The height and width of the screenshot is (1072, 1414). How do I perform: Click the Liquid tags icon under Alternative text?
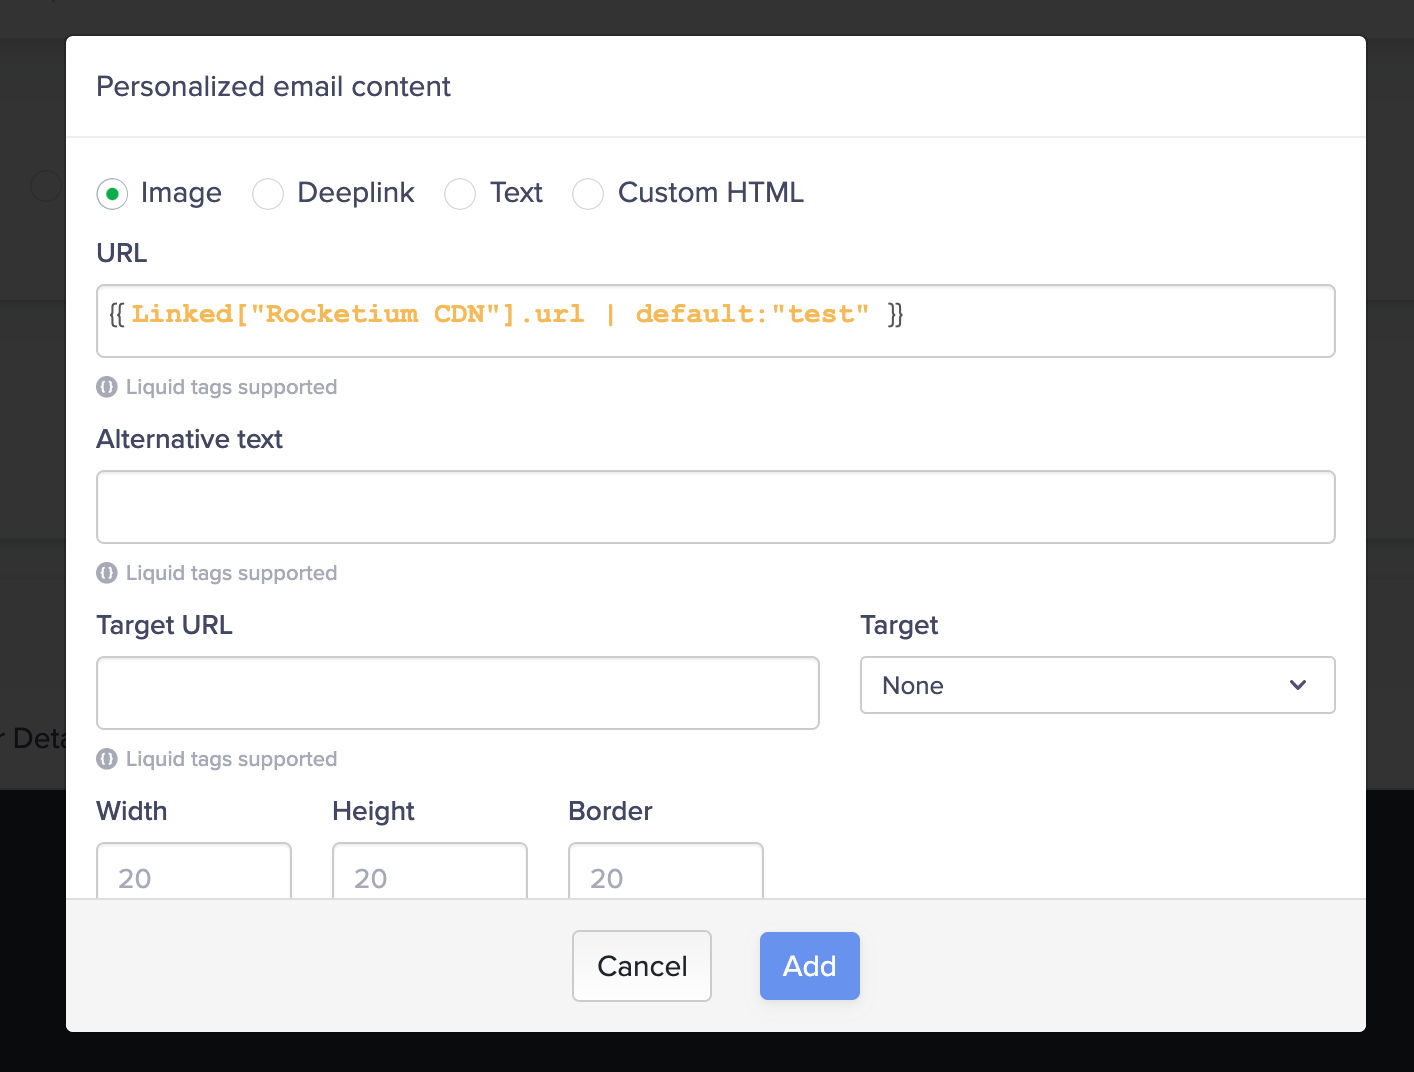(x=107, y=573)
